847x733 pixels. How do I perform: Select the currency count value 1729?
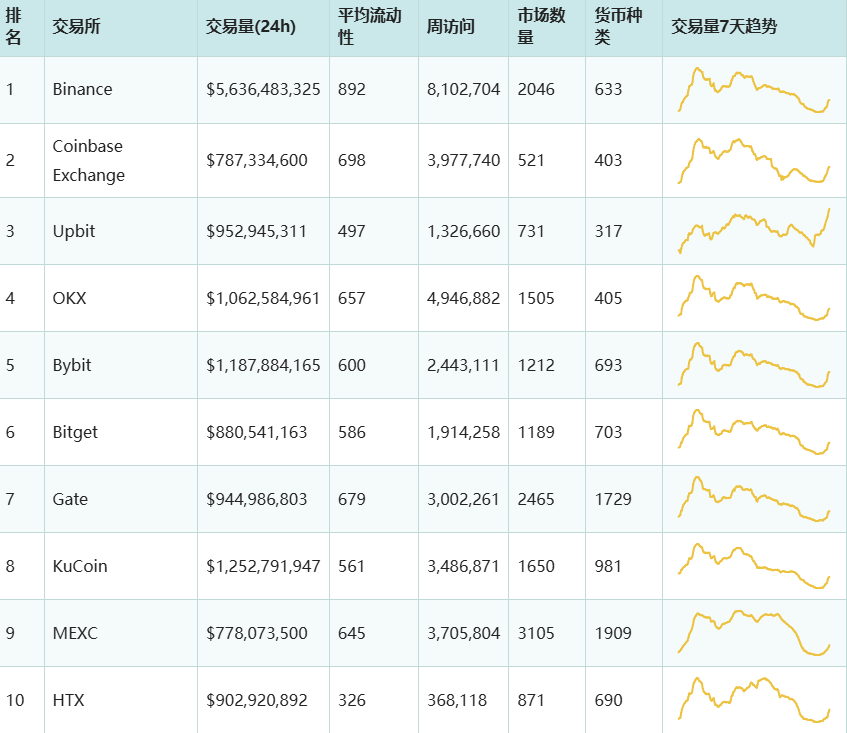click(x=613, y=499)
